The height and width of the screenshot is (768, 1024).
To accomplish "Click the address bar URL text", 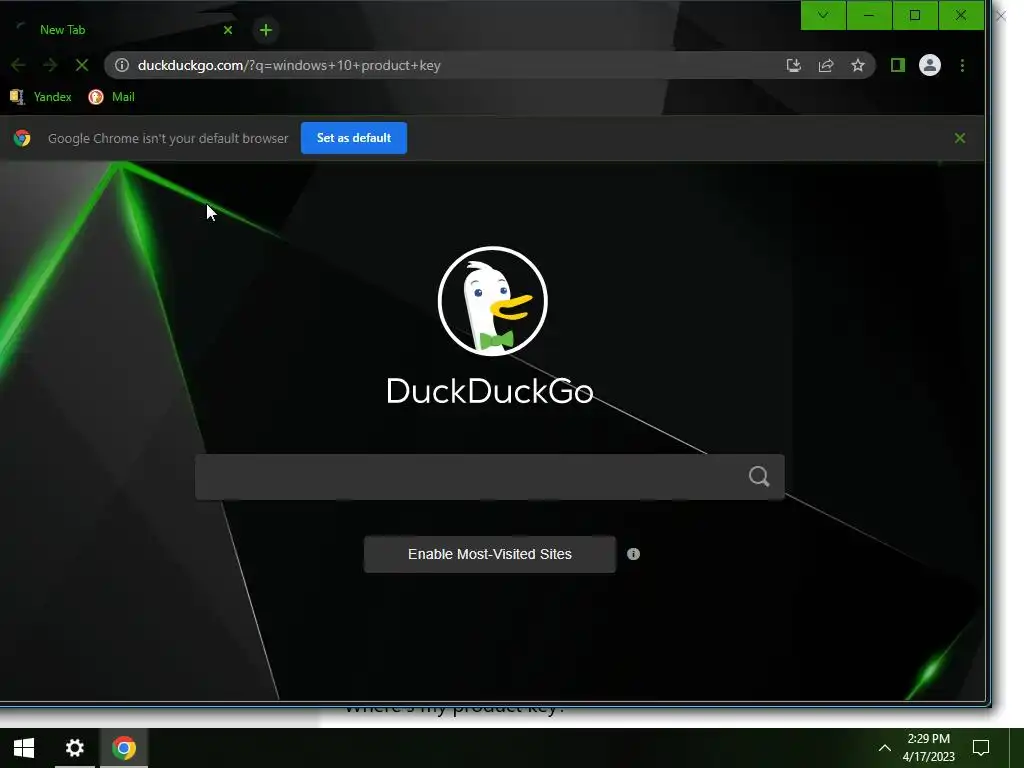I will 289,65.
